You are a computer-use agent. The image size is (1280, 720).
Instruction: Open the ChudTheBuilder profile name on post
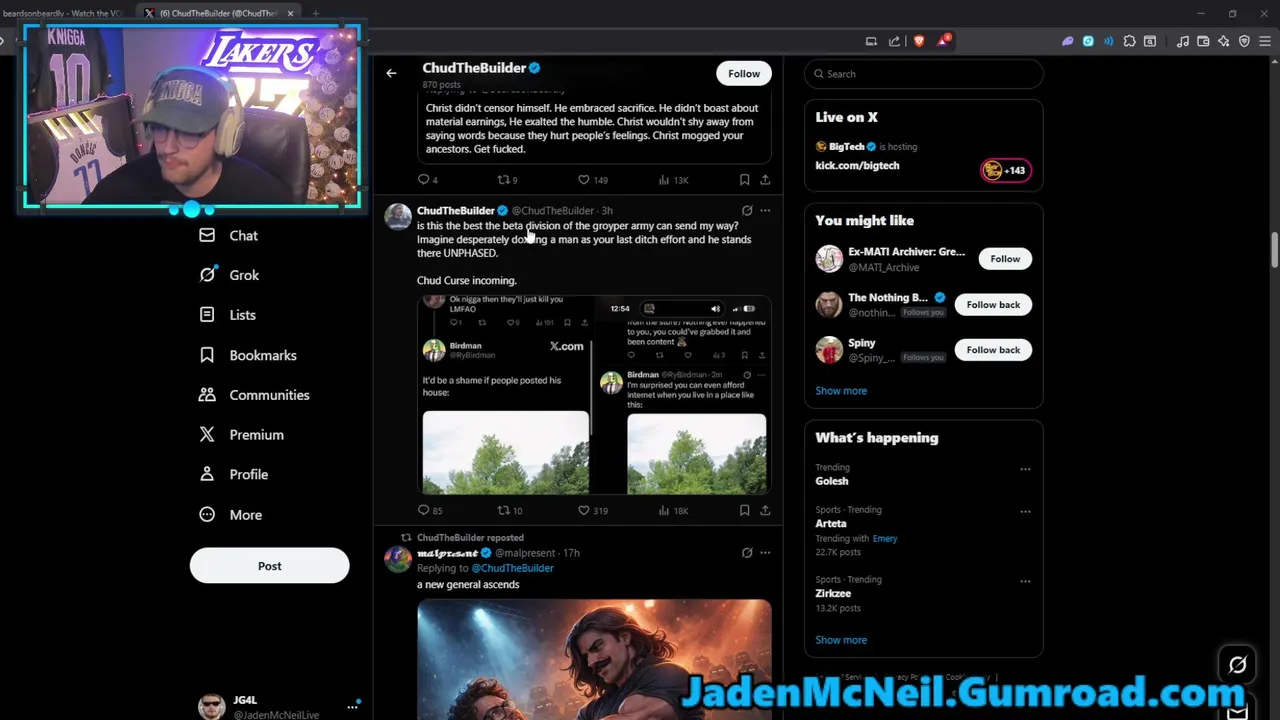[x=456, y=211]
